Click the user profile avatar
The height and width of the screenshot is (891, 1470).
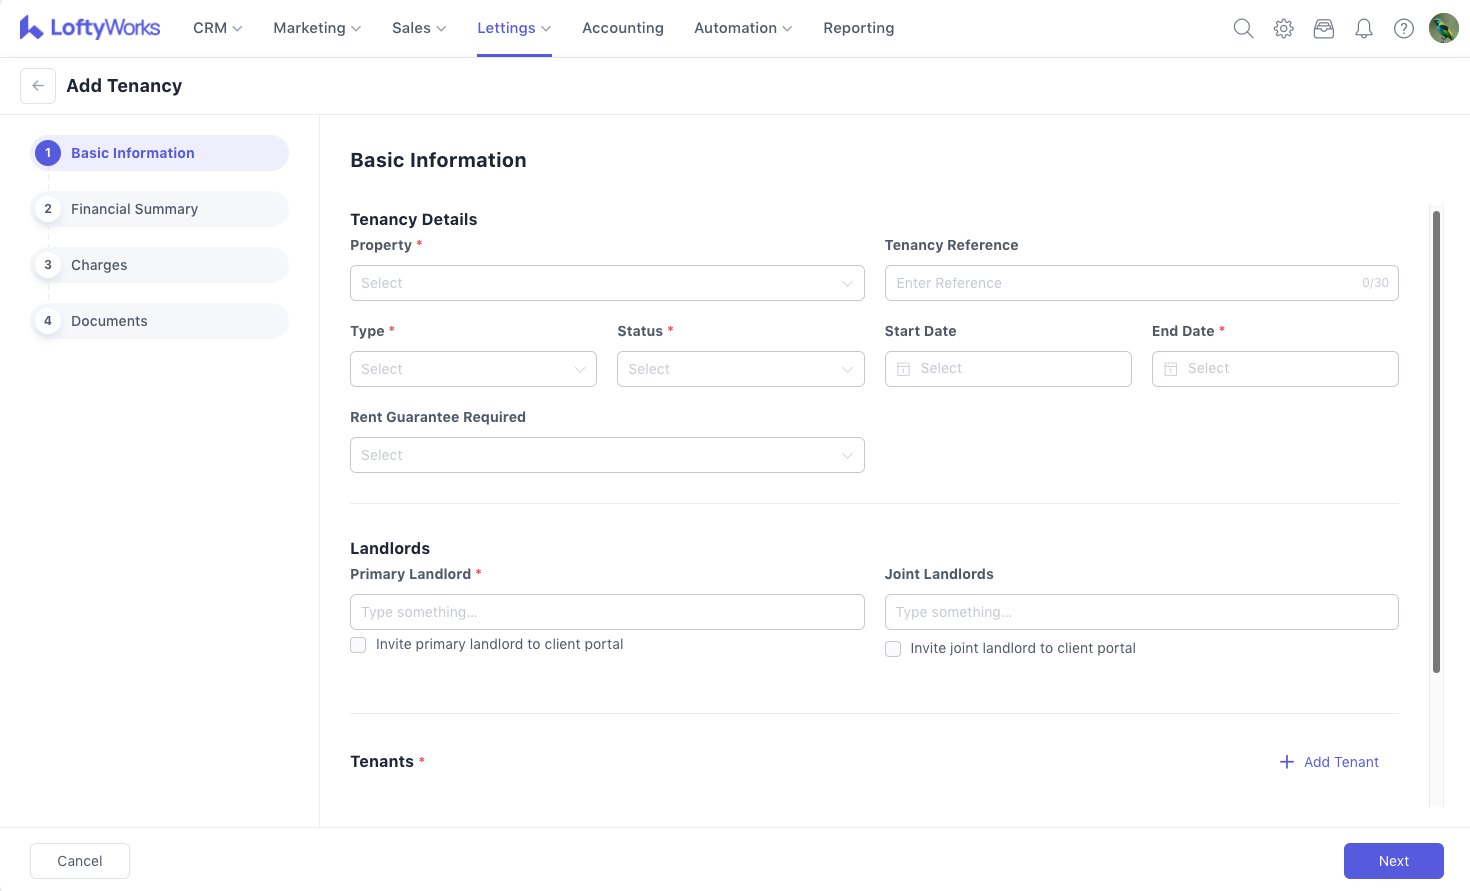pyautogui.click(x=1443, y=28)
